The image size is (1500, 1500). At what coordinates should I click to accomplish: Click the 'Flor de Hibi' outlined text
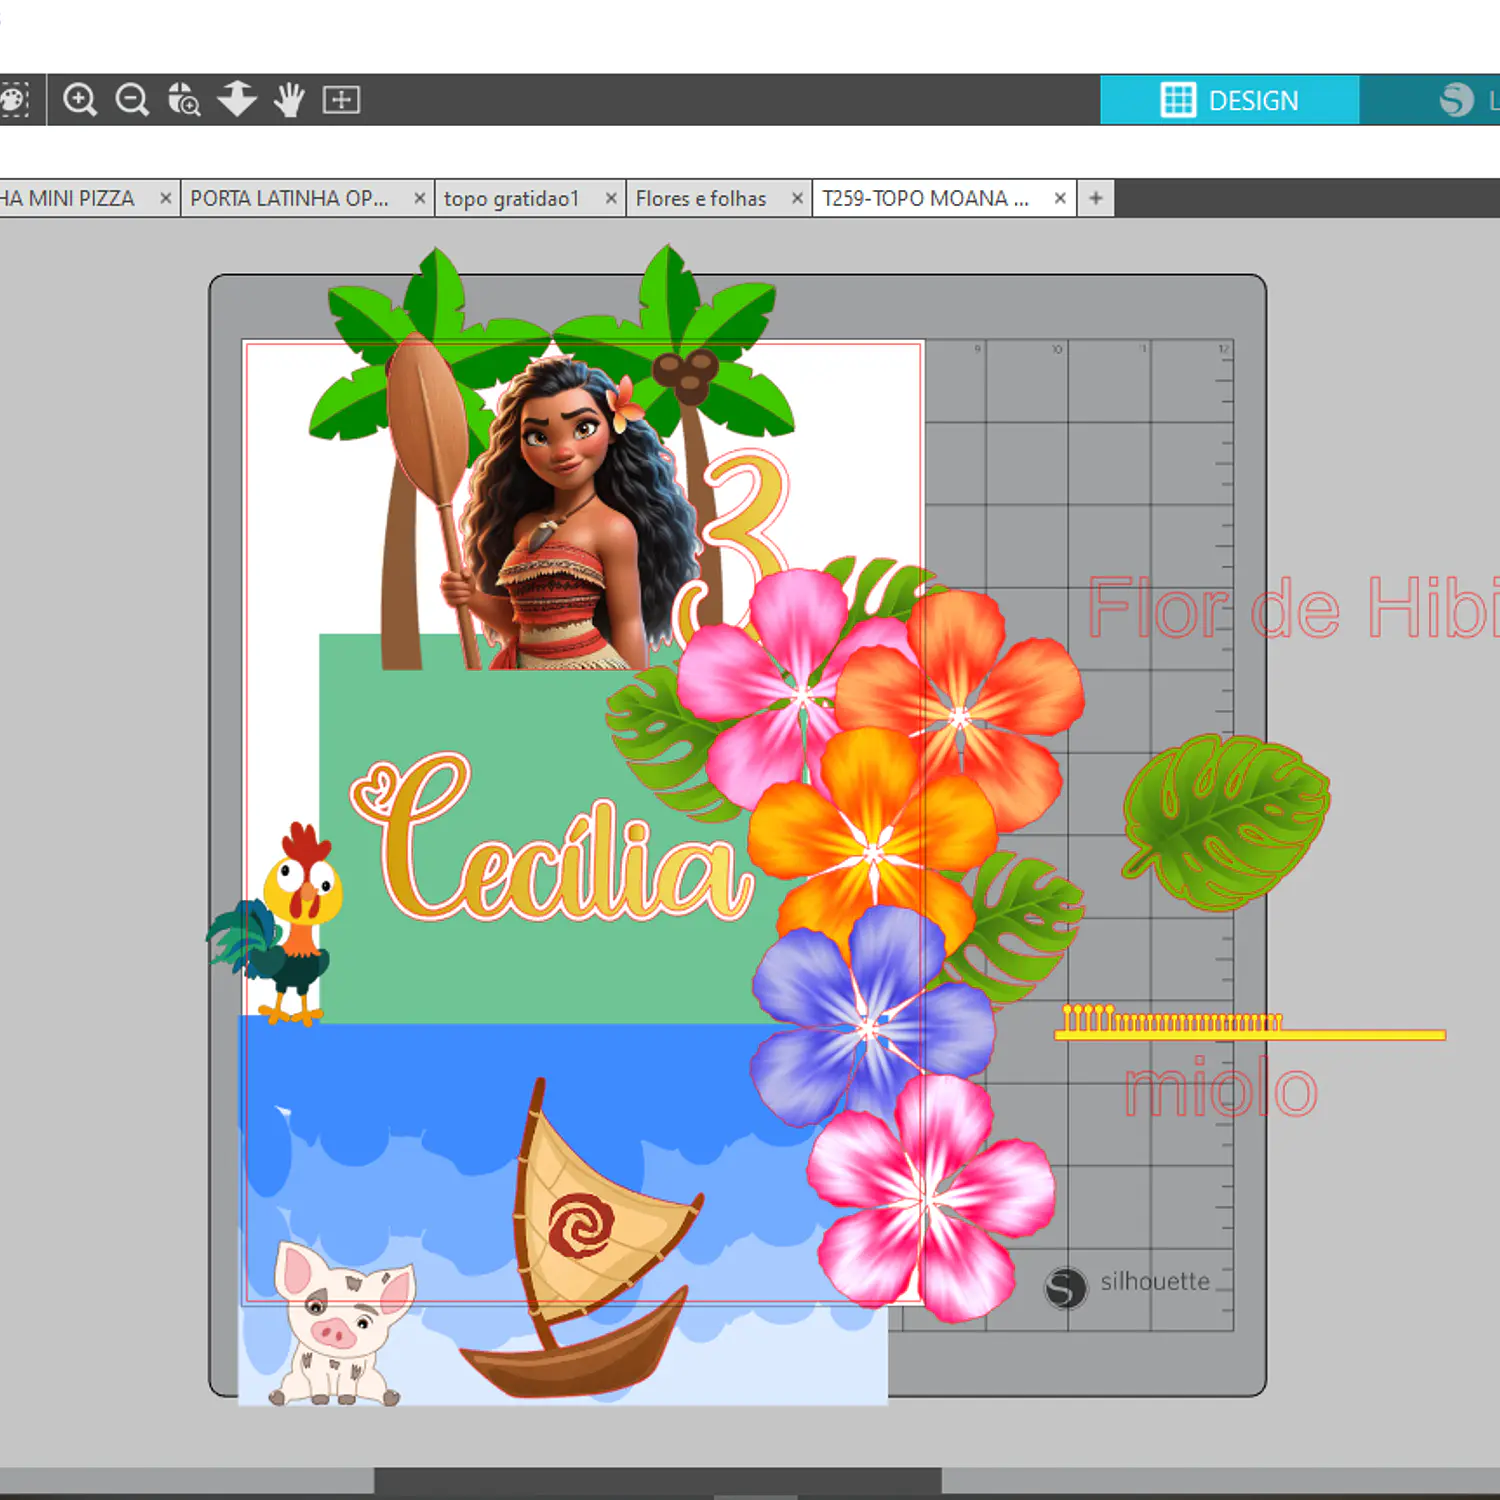pos(1293,607)
